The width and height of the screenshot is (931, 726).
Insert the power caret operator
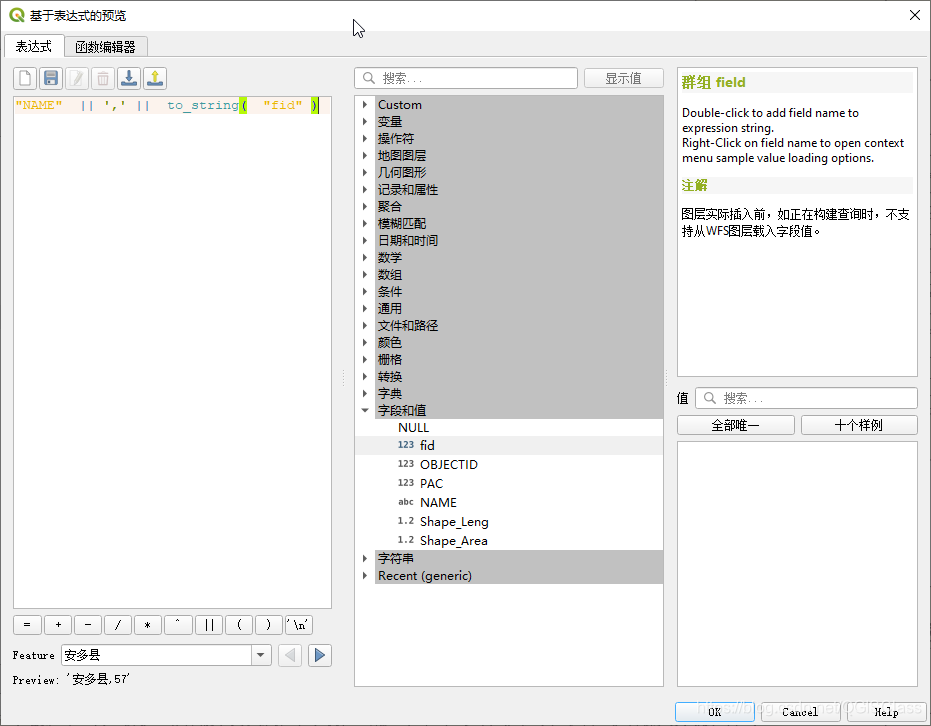(x=178, y=625)
